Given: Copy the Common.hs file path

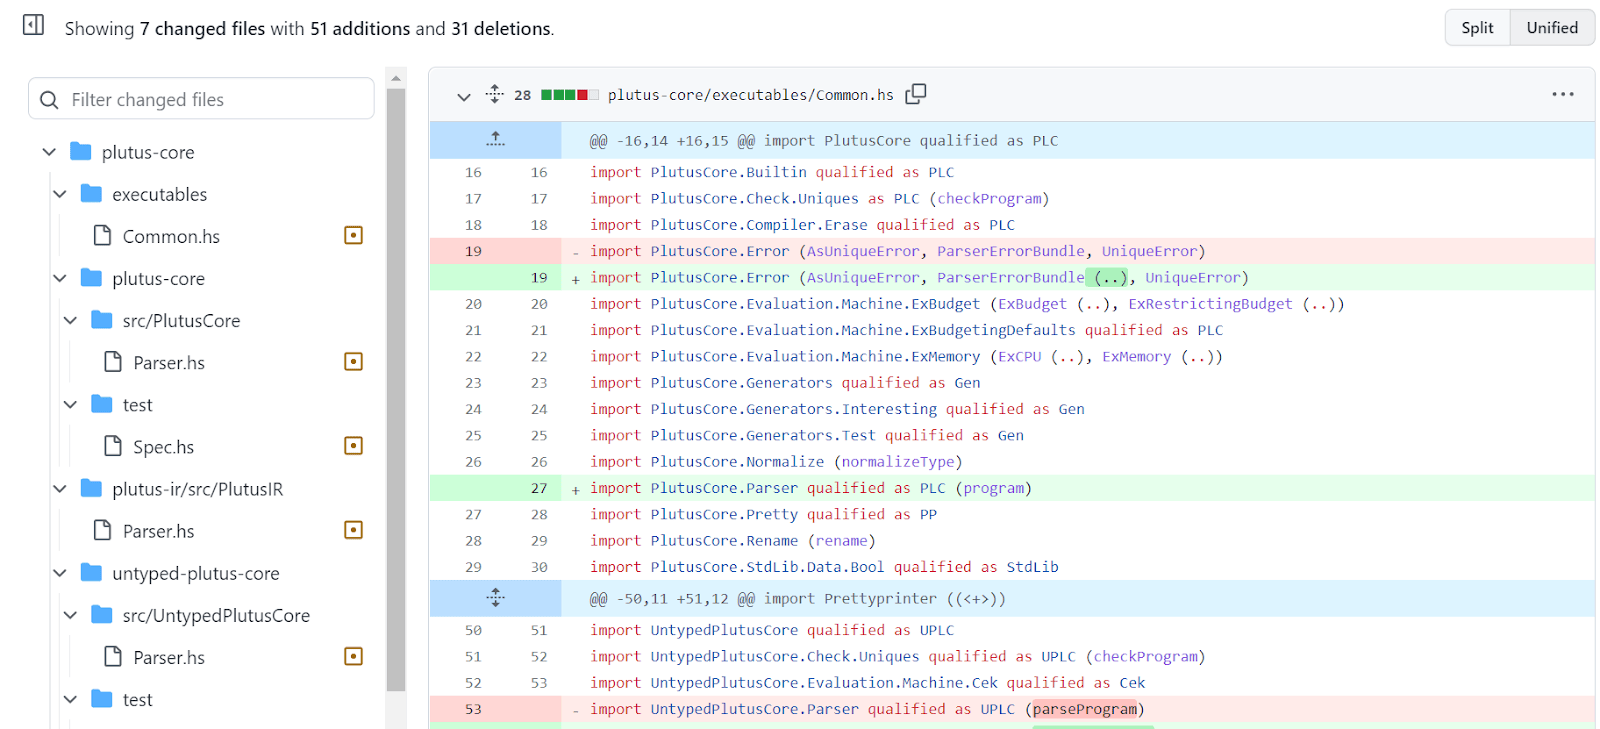Looking at the screenshot, I should click(x=915, y=94).
